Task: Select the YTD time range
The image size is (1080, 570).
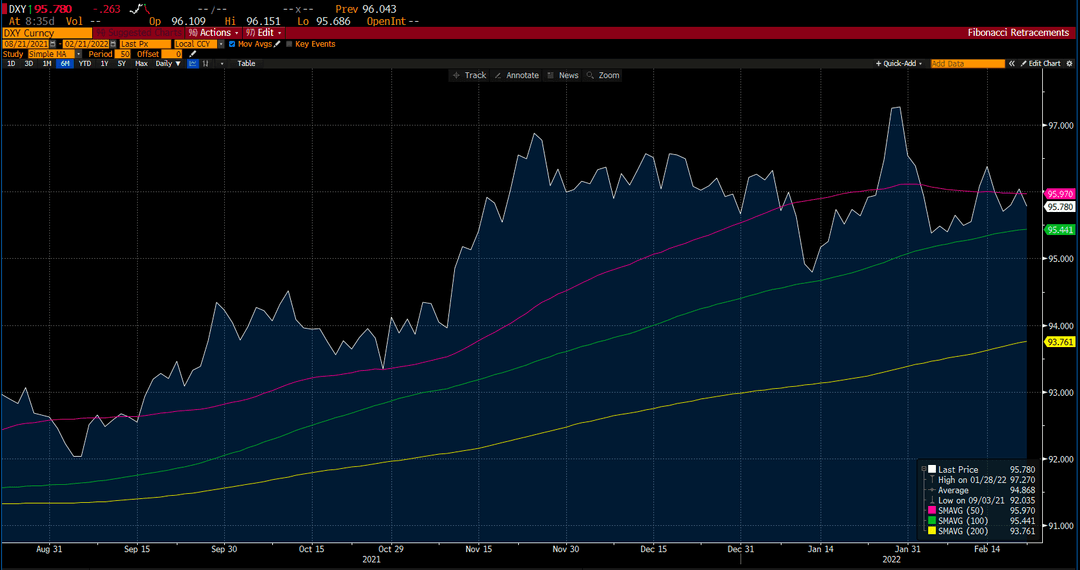Action: click(85, 63)
